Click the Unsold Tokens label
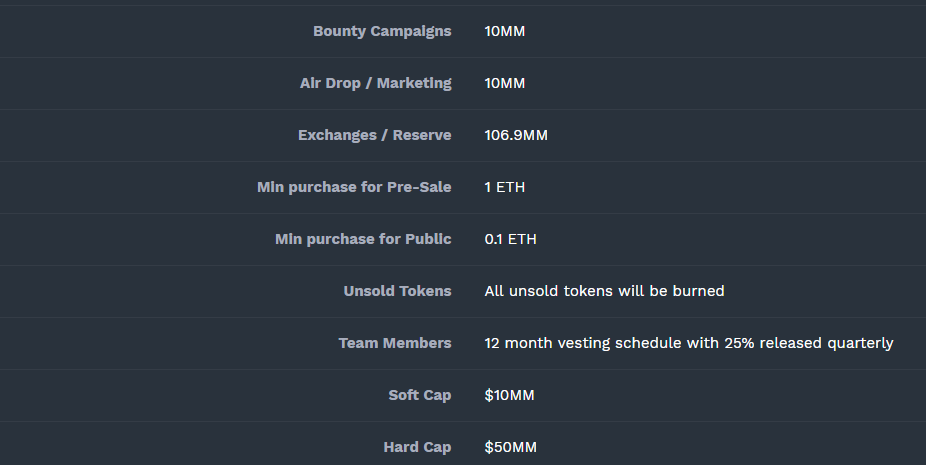The width and height of the screenshot is (926, 465). coord(397,291)
